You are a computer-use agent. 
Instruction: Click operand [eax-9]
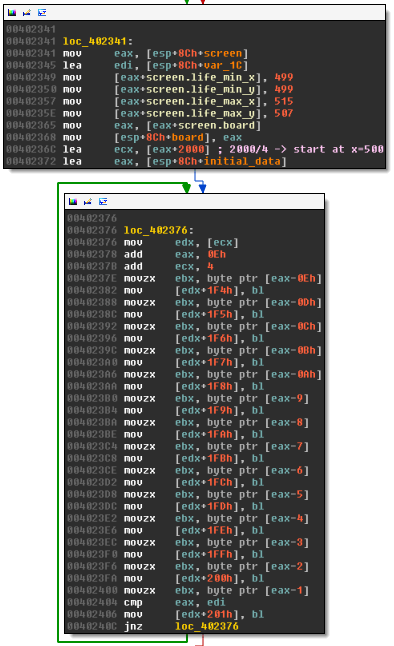[x=286, y=398]
